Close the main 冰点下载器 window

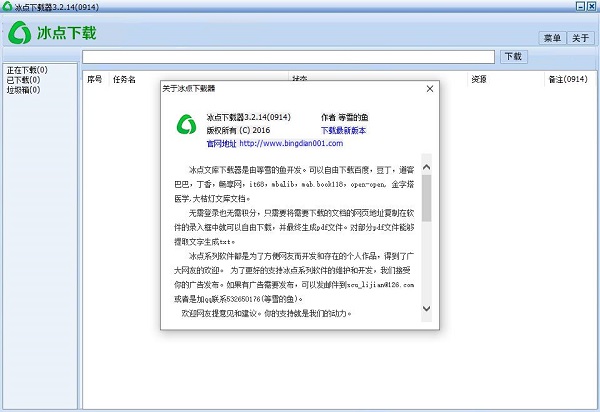(591, 6)
